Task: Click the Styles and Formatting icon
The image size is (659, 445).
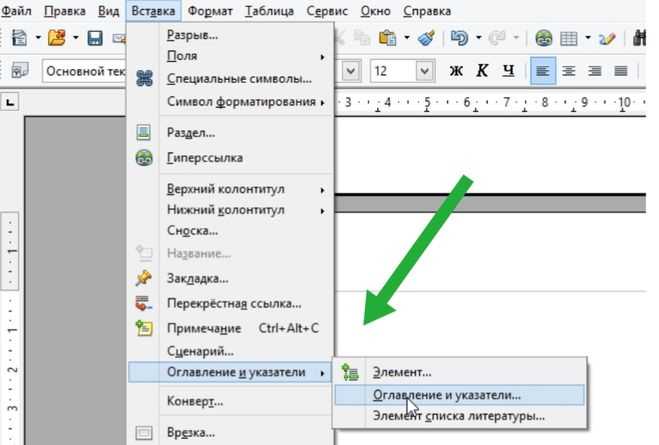Action: [x=20, y=71]
